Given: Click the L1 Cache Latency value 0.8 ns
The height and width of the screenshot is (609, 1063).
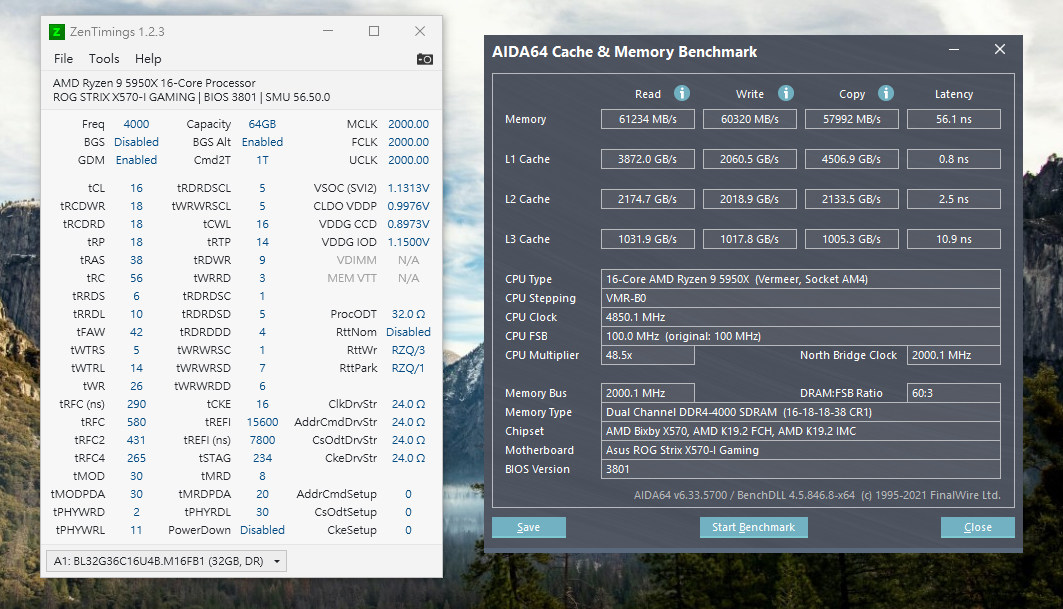Looking at the screenshot, I should pyautogui.click(x=954, y=159).
